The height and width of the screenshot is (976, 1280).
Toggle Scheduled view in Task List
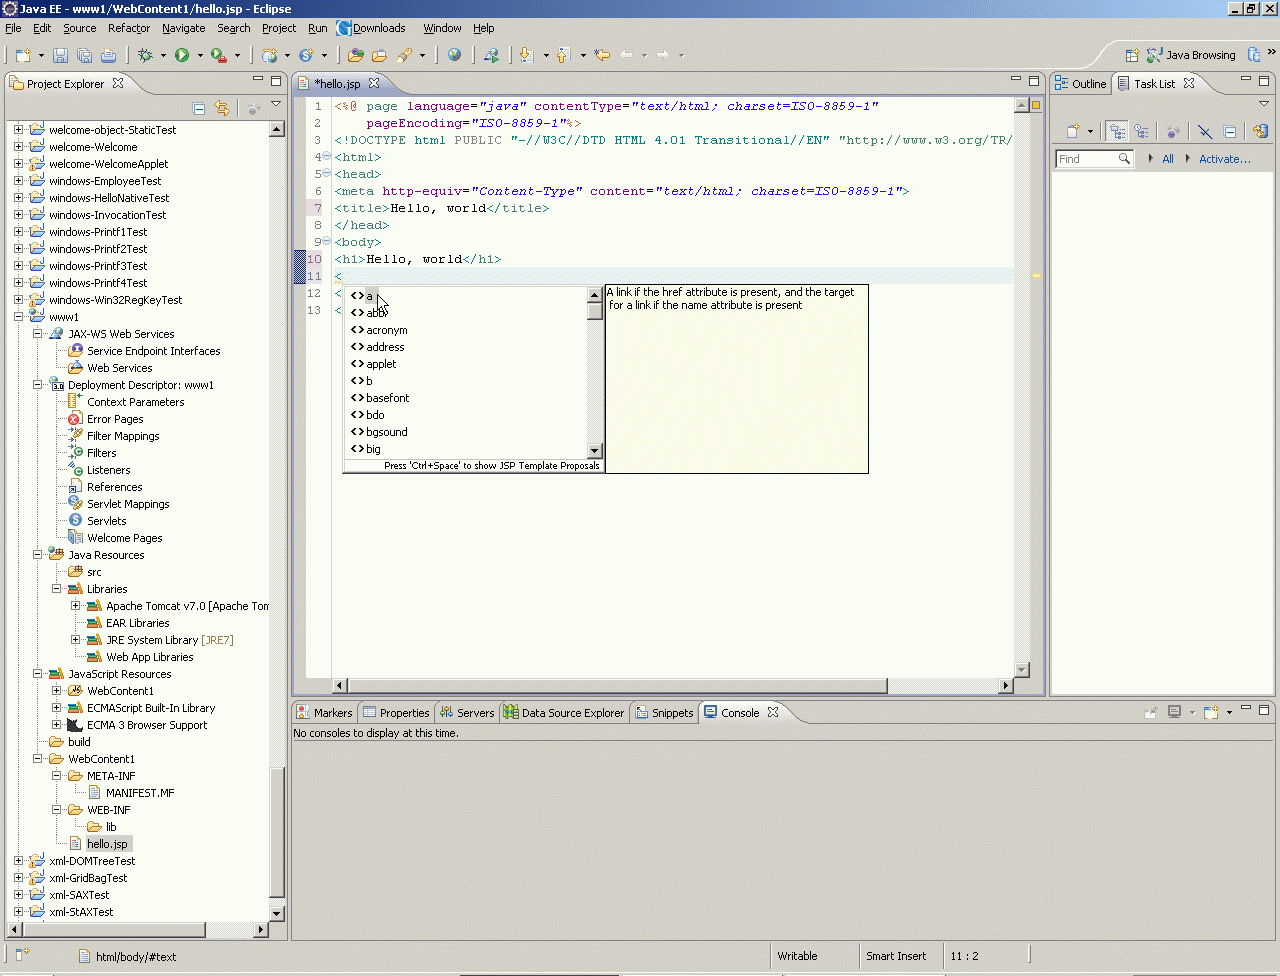point(1141,131)
